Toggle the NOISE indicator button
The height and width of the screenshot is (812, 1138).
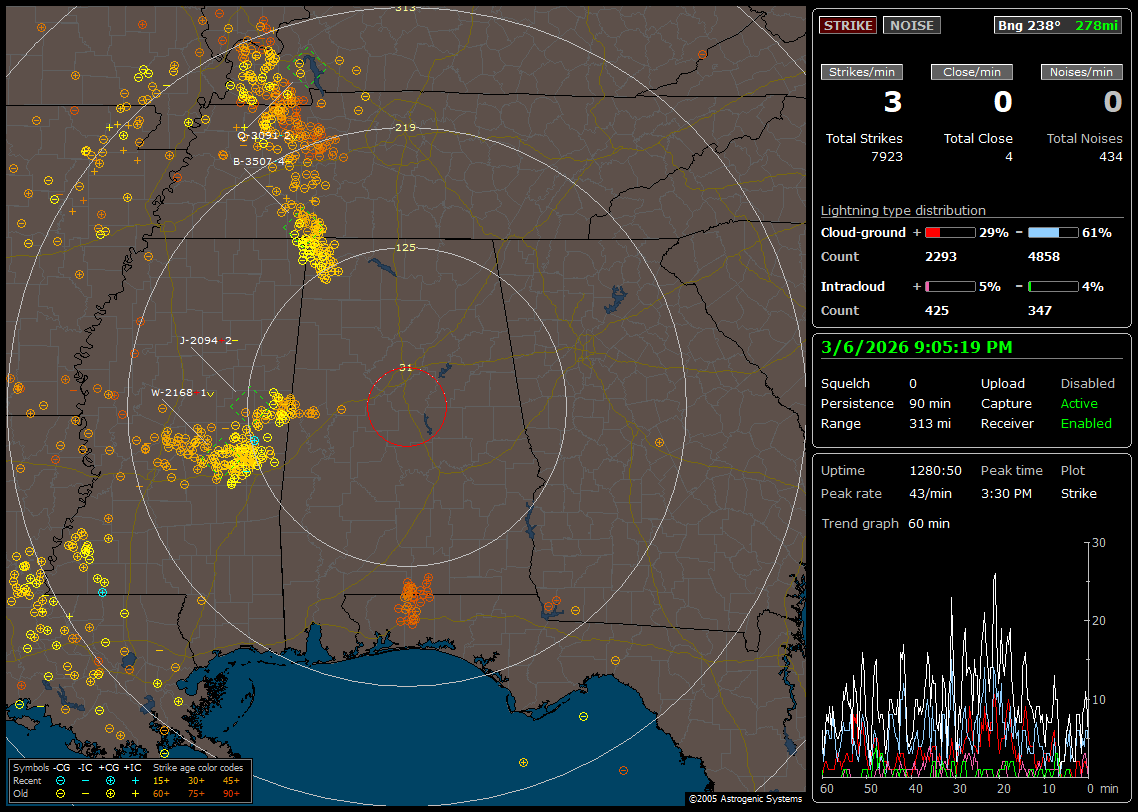tap(911, 26)
